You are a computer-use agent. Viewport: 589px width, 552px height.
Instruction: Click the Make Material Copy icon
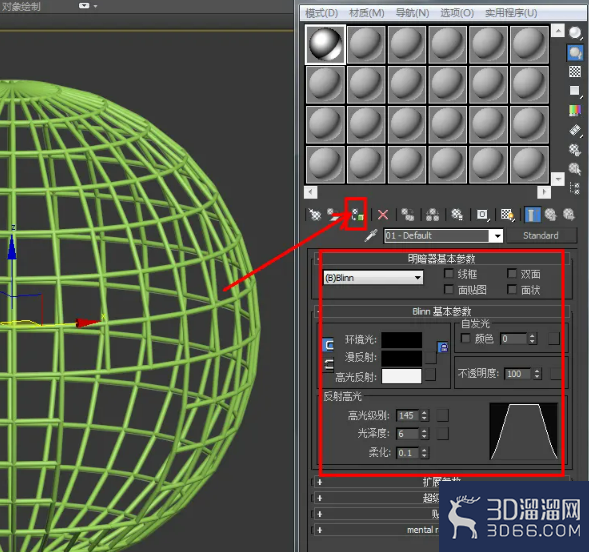[x=408, y=215]
